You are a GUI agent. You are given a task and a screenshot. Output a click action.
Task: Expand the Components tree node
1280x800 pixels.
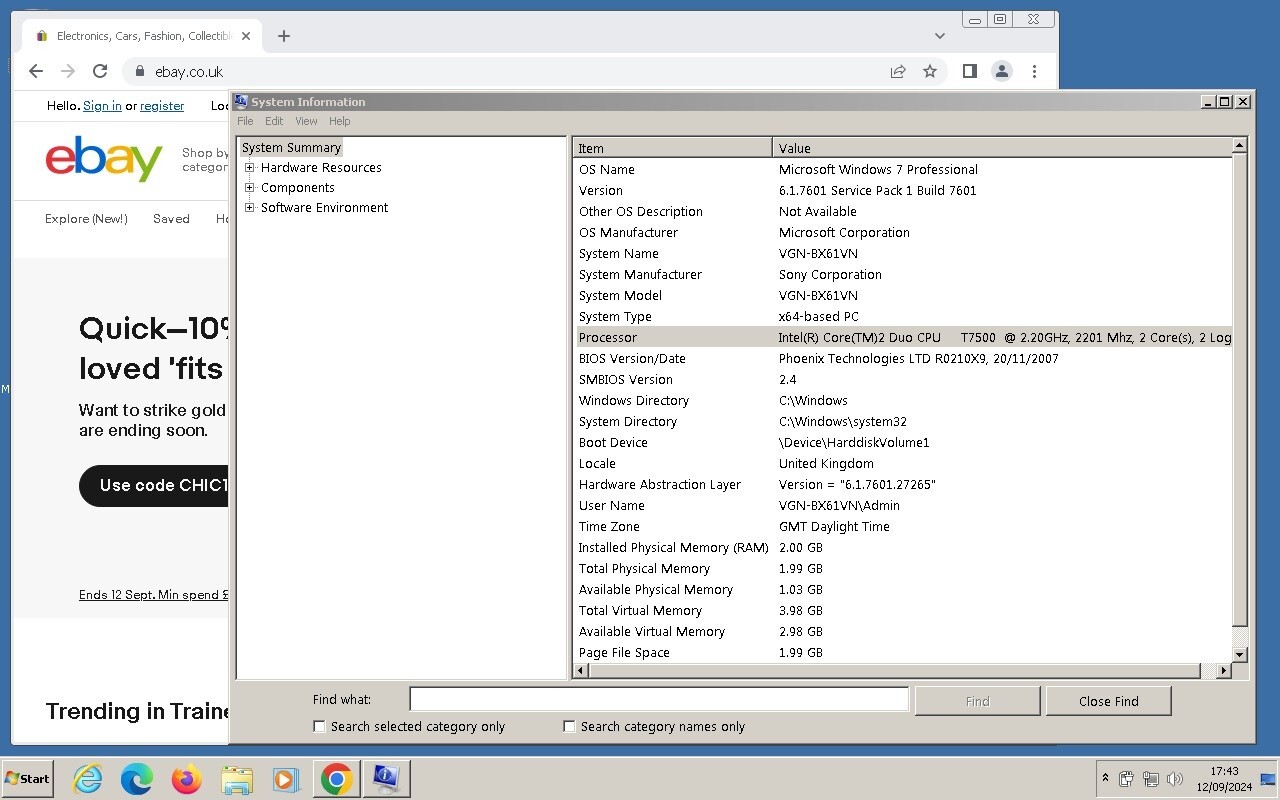(250, 188)
